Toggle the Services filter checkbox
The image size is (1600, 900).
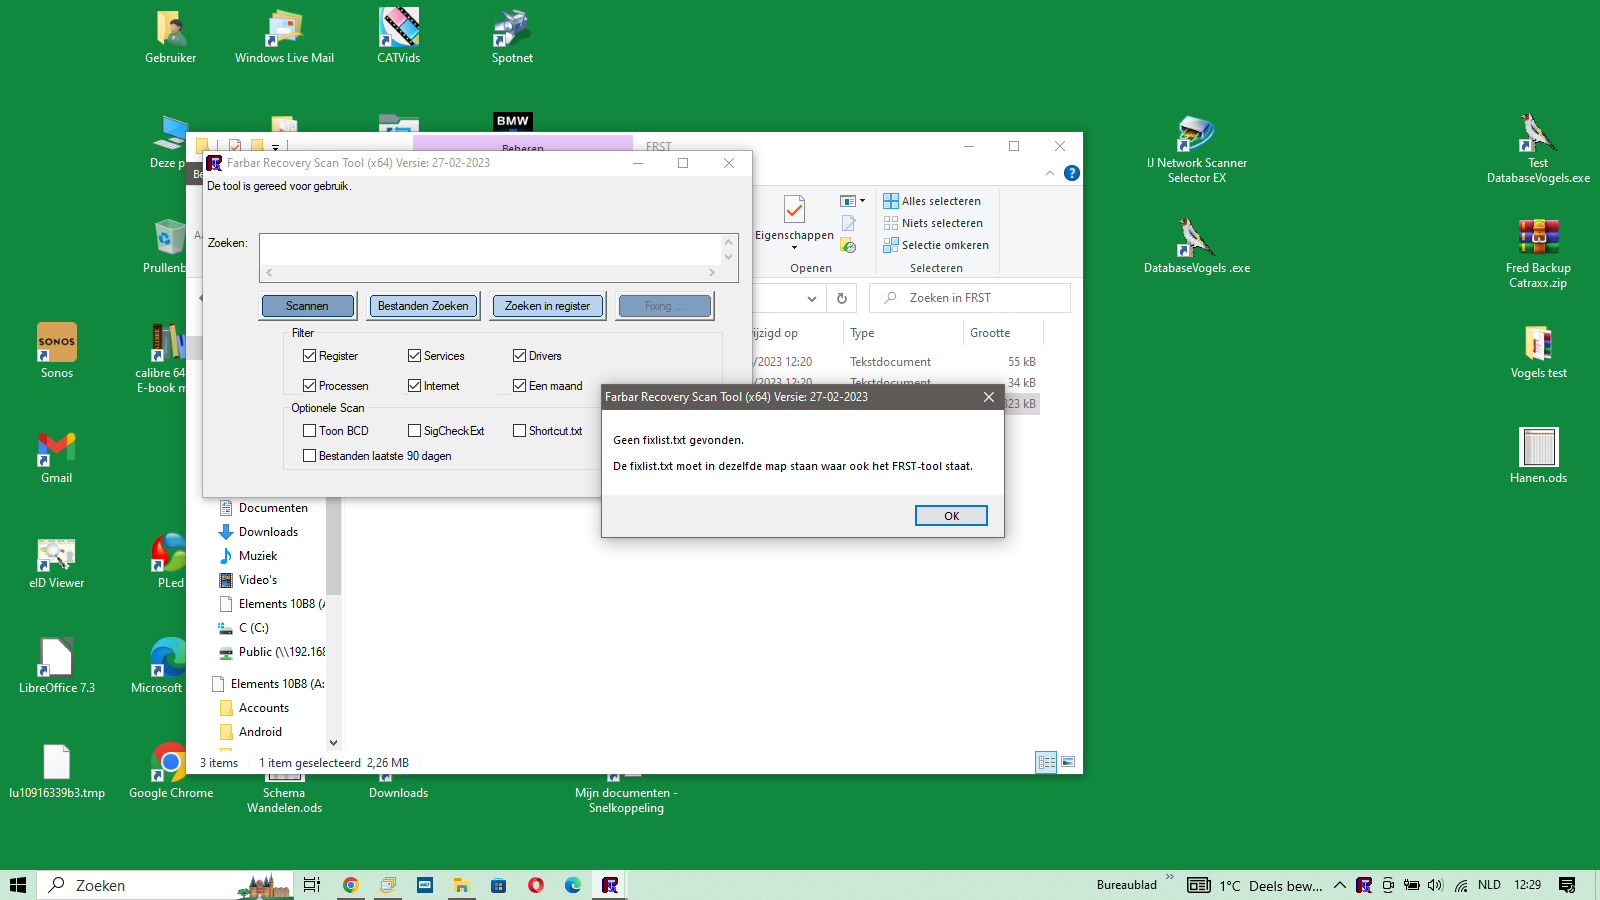click(x=414, y=356)
